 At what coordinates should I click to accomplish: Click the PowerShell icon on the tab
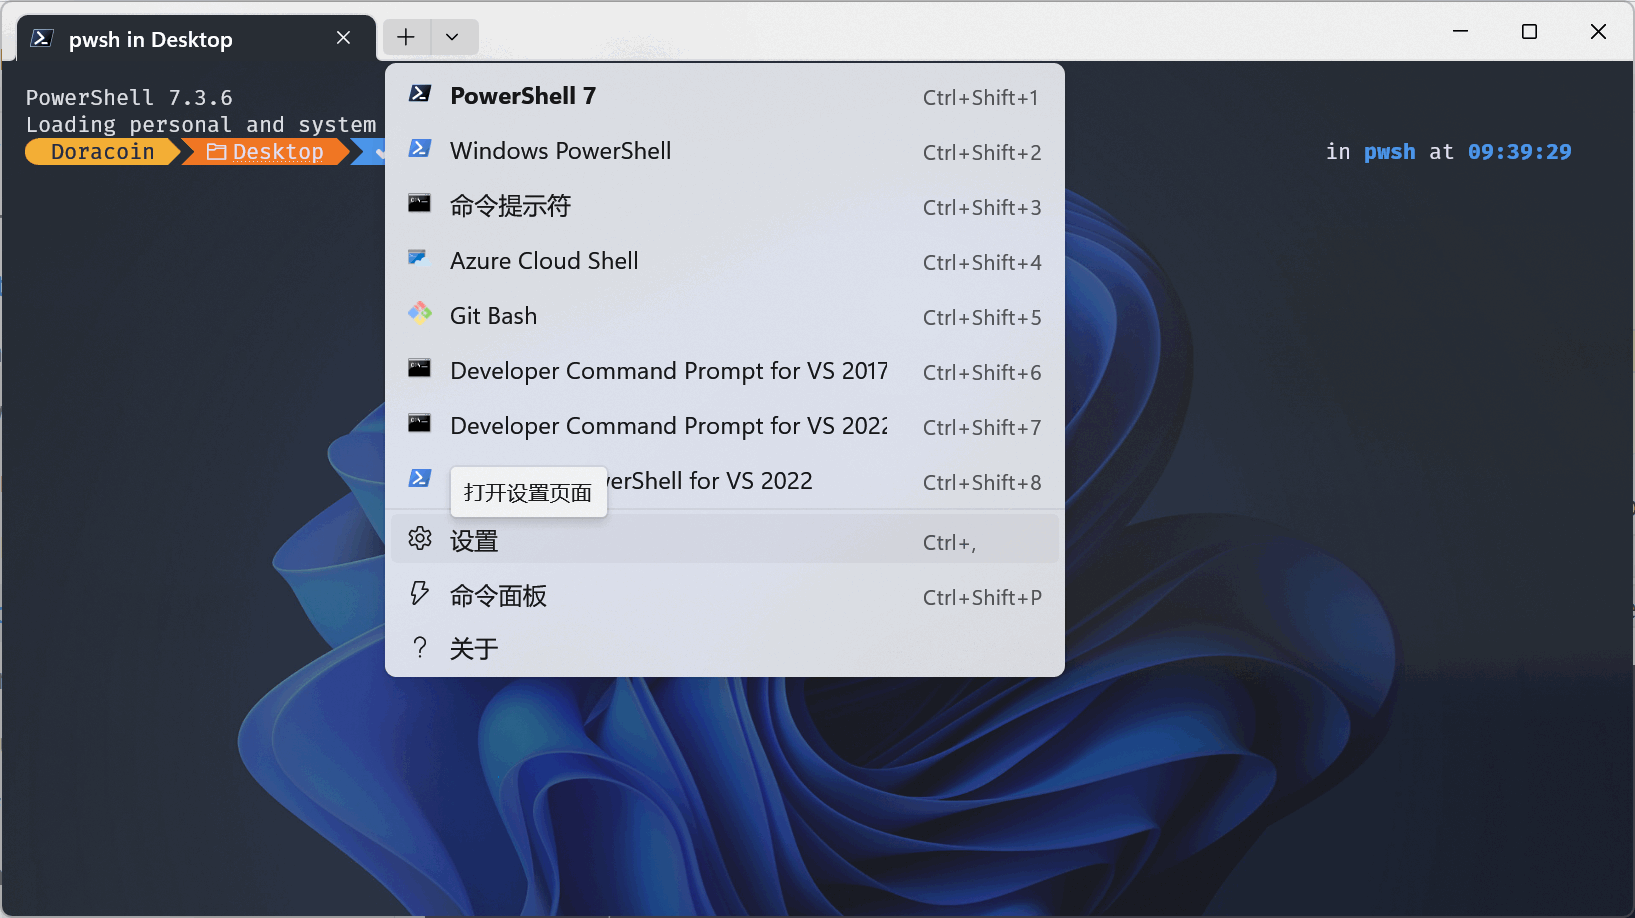click(x=42, y=39)
